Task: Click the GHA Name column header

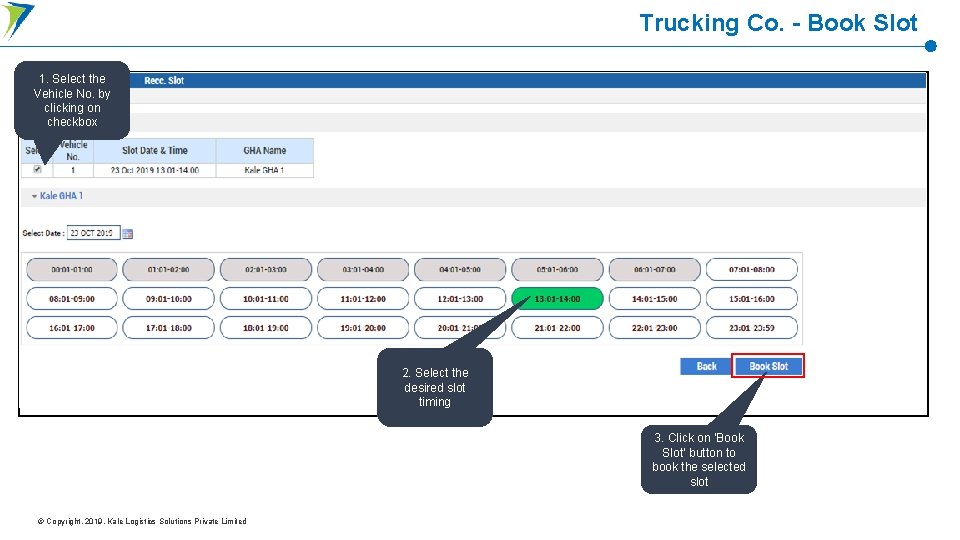Action: pos(264,151)
